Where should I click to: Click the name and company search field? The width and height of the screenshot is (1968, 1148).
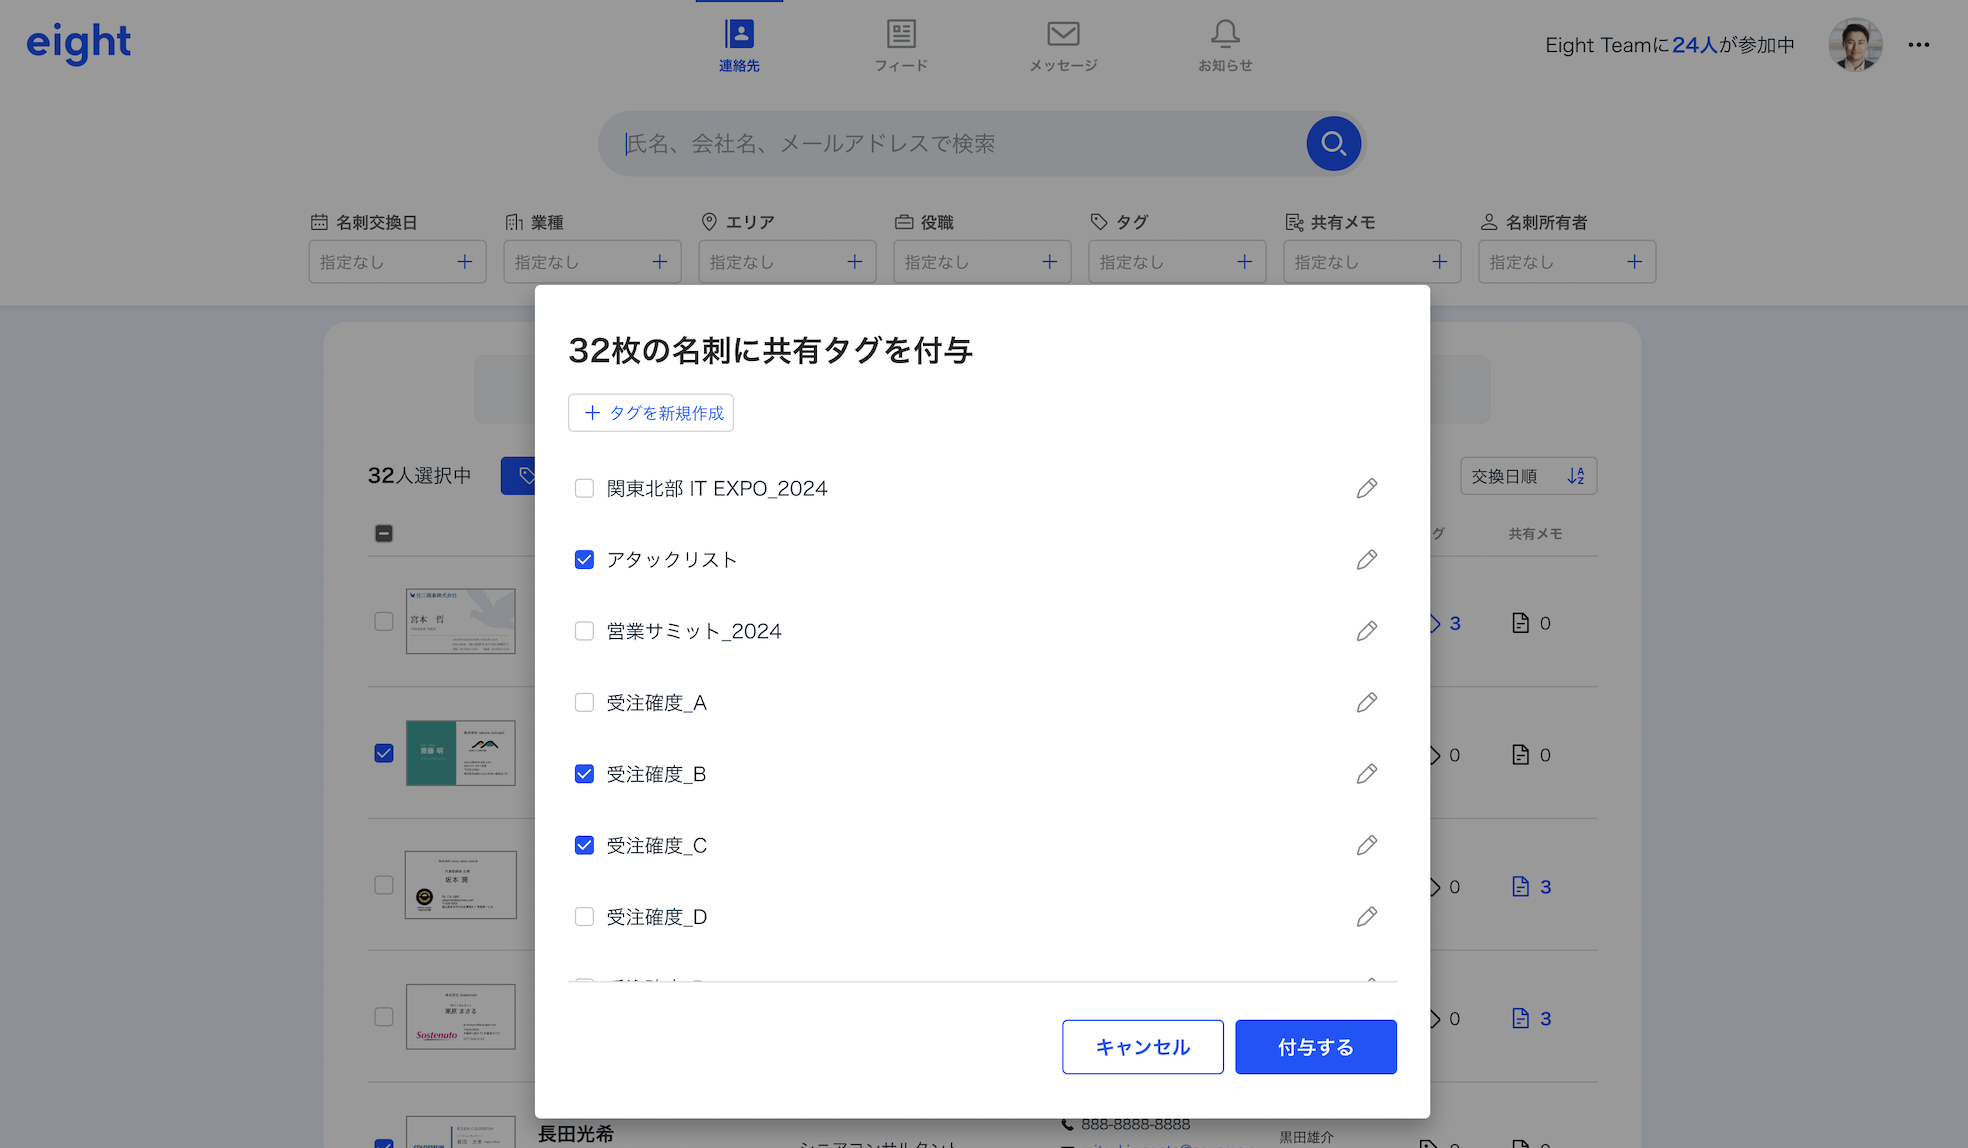(950, 144)
